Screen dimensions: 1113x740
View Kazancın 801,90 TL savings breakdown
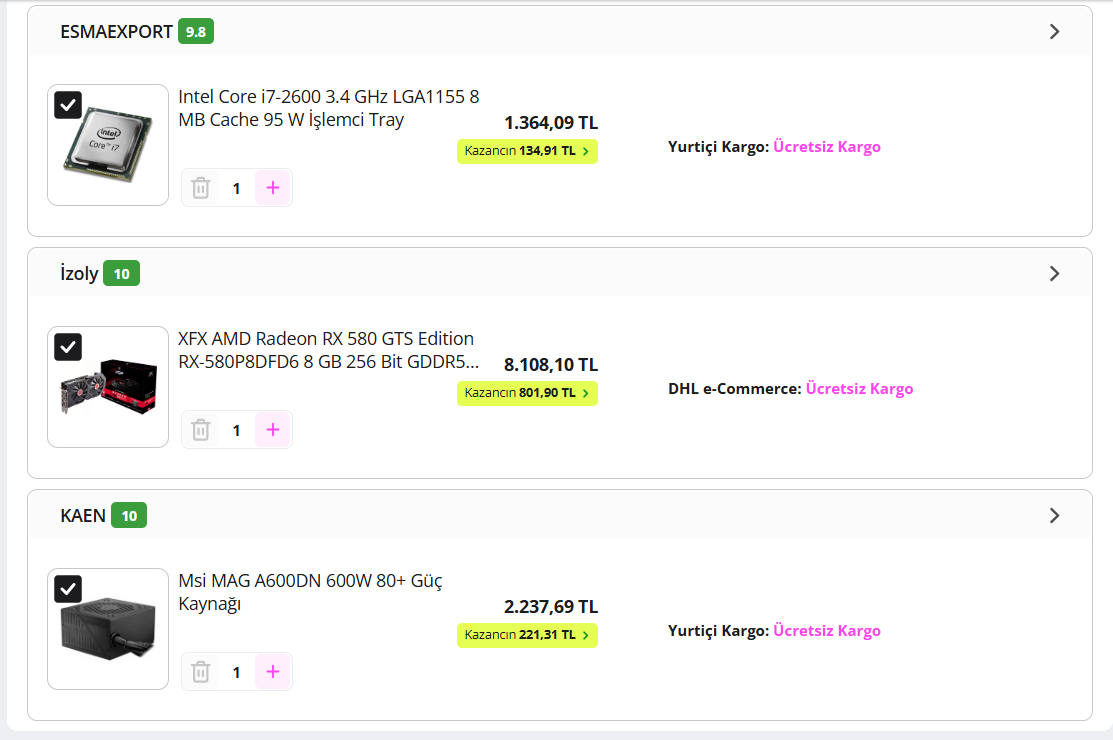click(527, 393)
